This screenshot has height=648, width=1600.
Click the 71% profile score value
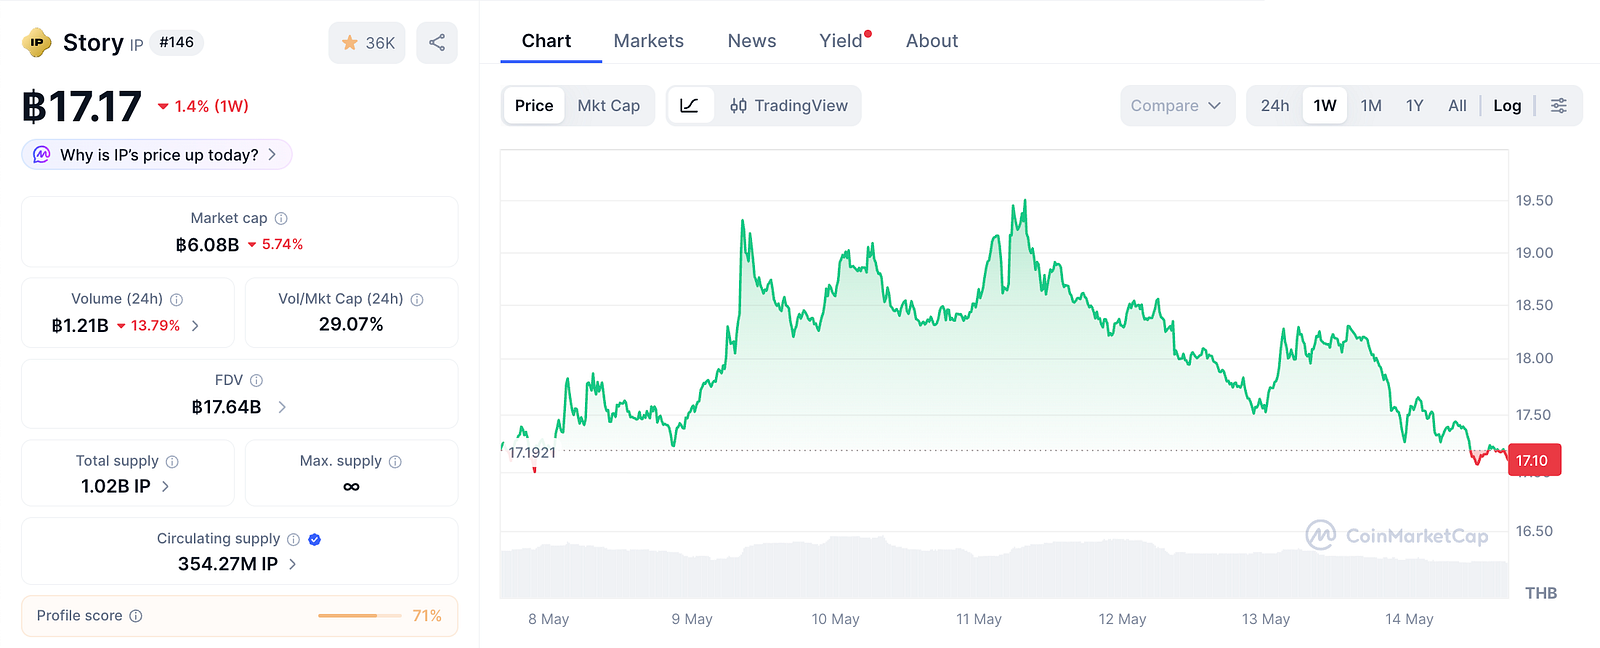427,616
